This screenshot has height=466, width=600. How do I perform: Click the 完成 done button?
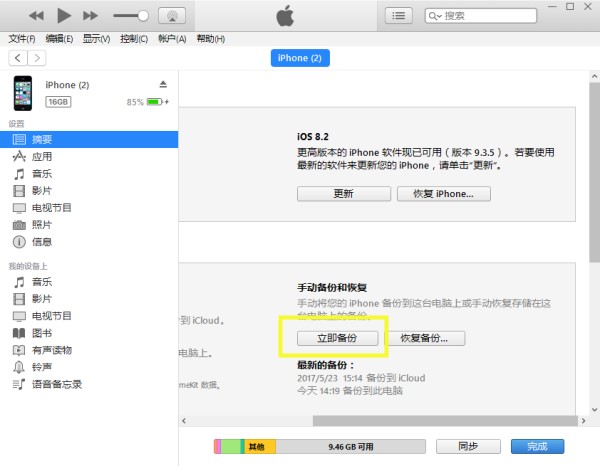click(537, 446)
